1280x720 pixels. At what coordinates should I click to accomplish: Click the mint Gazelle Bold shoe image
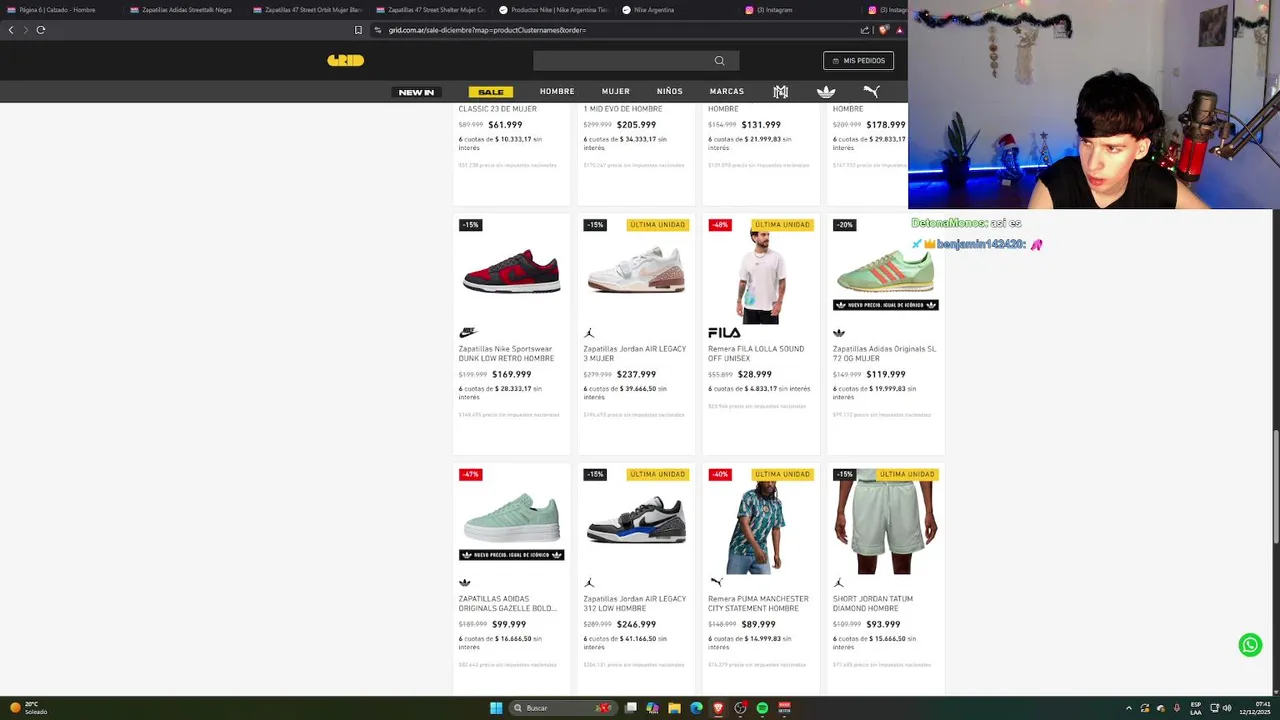click(511, 520)
